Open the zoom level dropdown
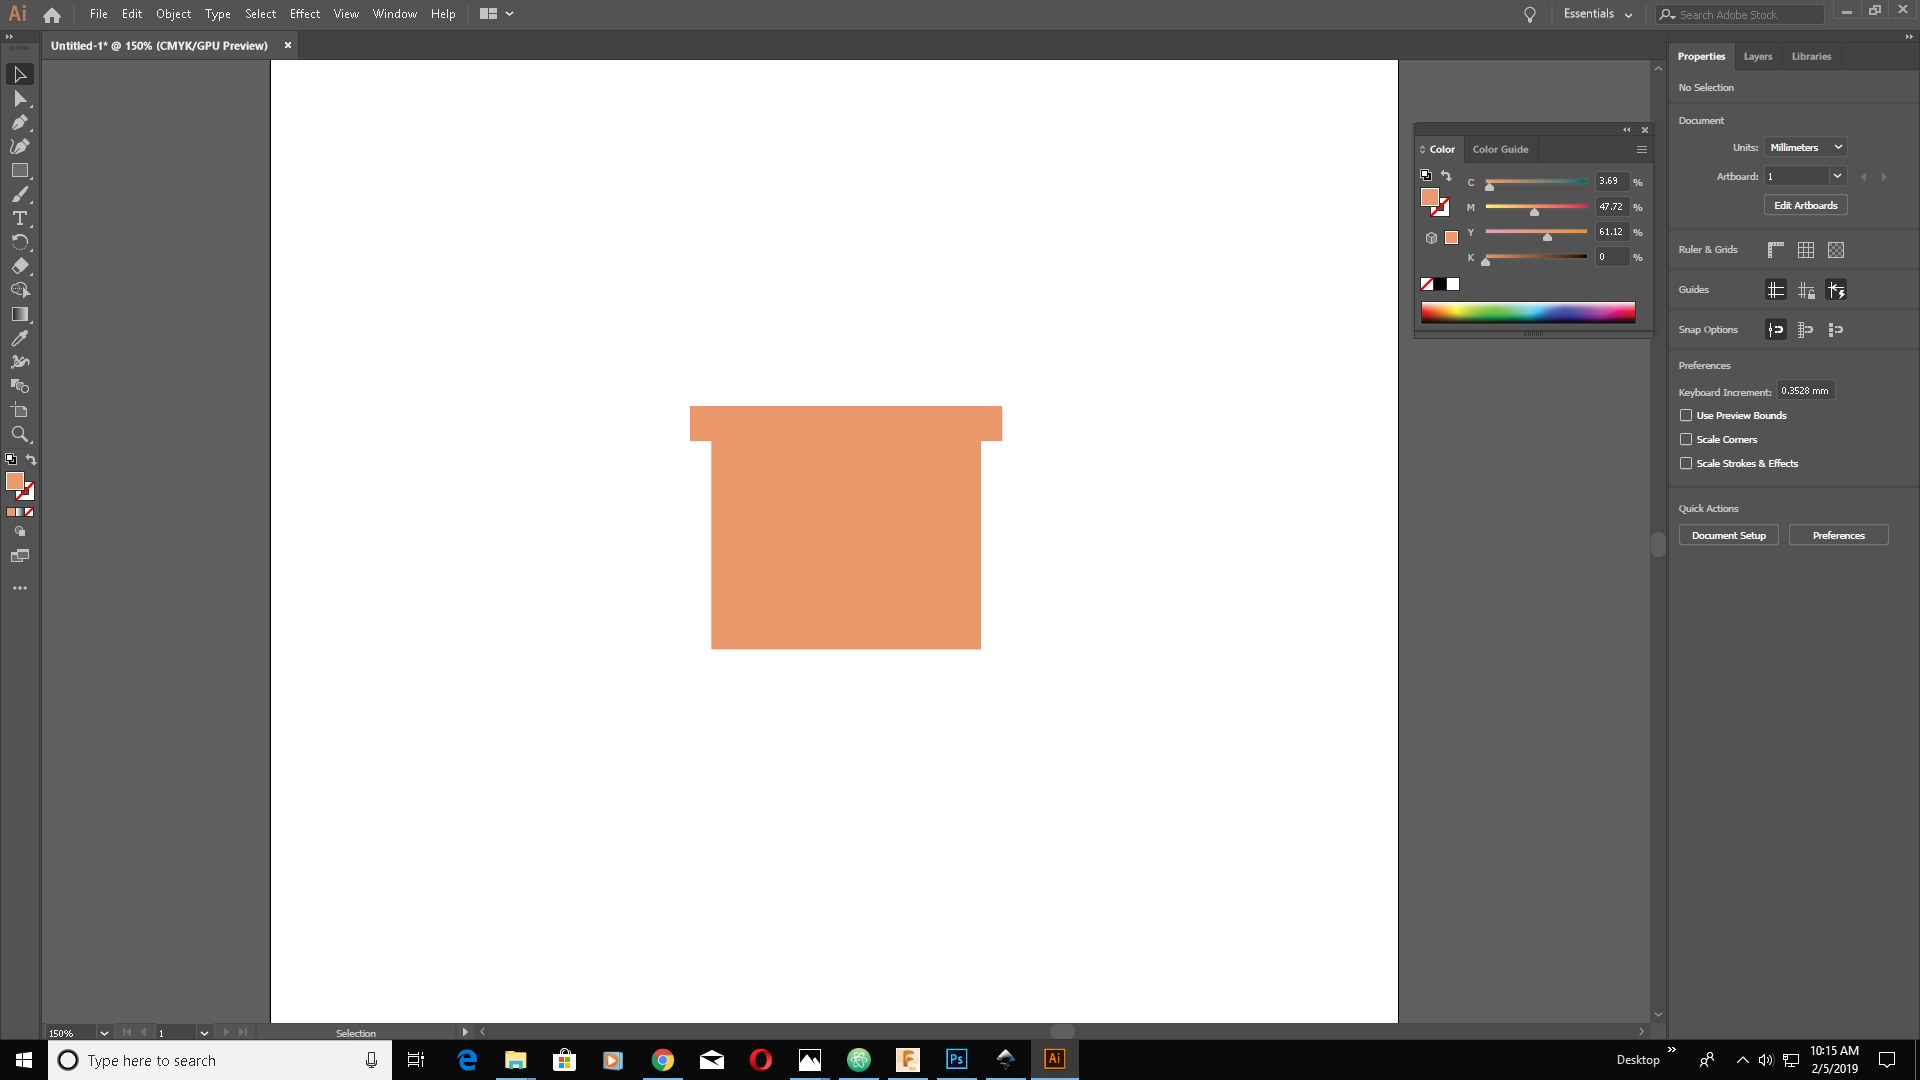 tap(104, 1033)
